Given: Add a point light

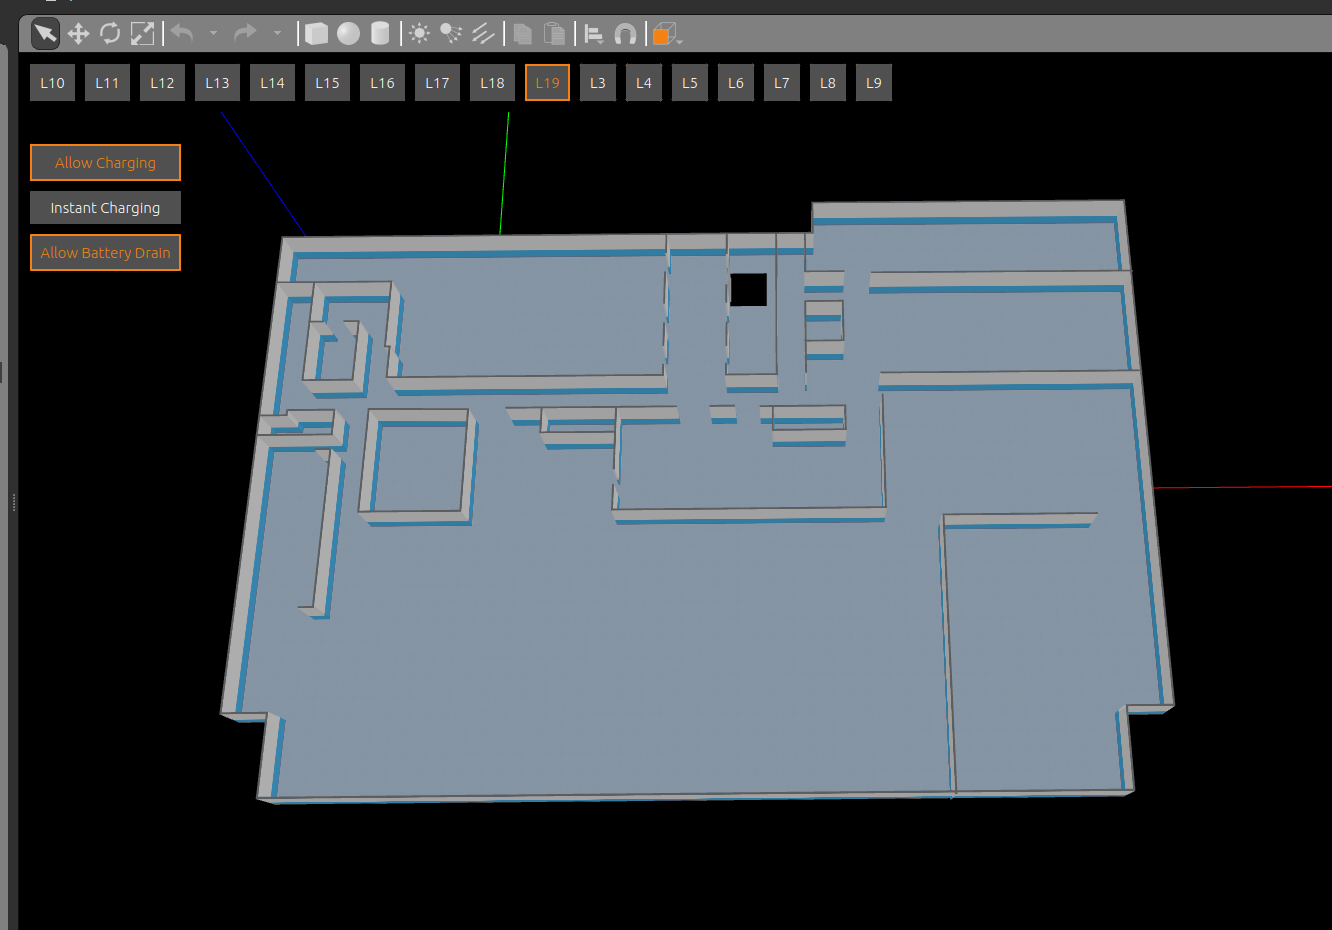Looking at the screenshot, I should [x=419, y=34].
